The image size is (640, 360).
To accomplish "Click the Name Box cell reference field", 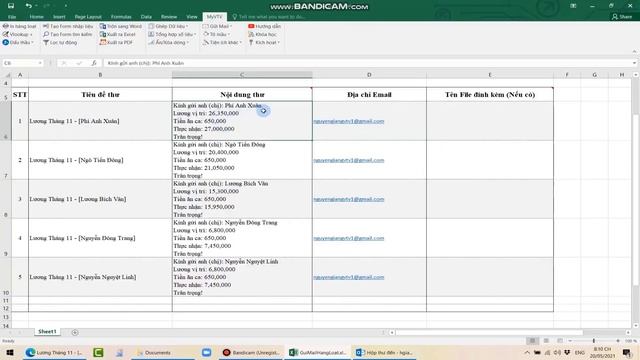I will tap(22, 63).
